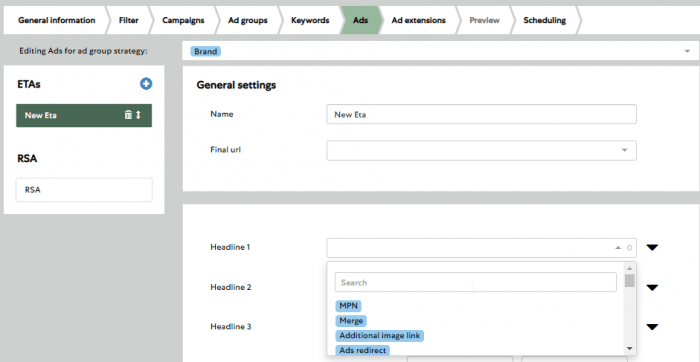Choose Ads redirect option

362,350
